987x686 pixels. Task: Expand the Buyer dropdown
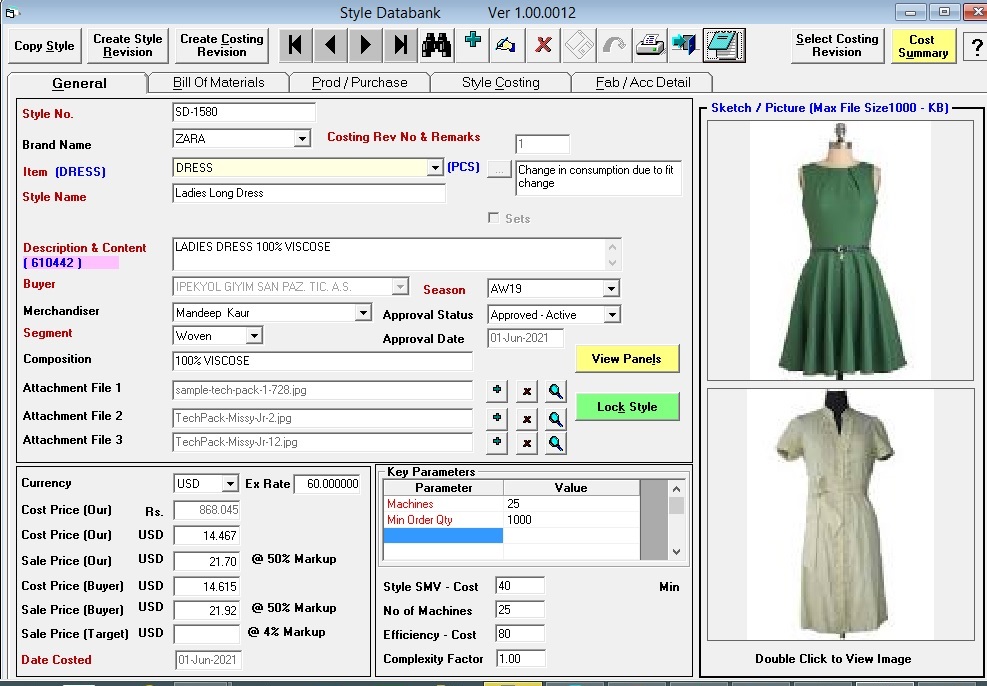tap(400, 287)
